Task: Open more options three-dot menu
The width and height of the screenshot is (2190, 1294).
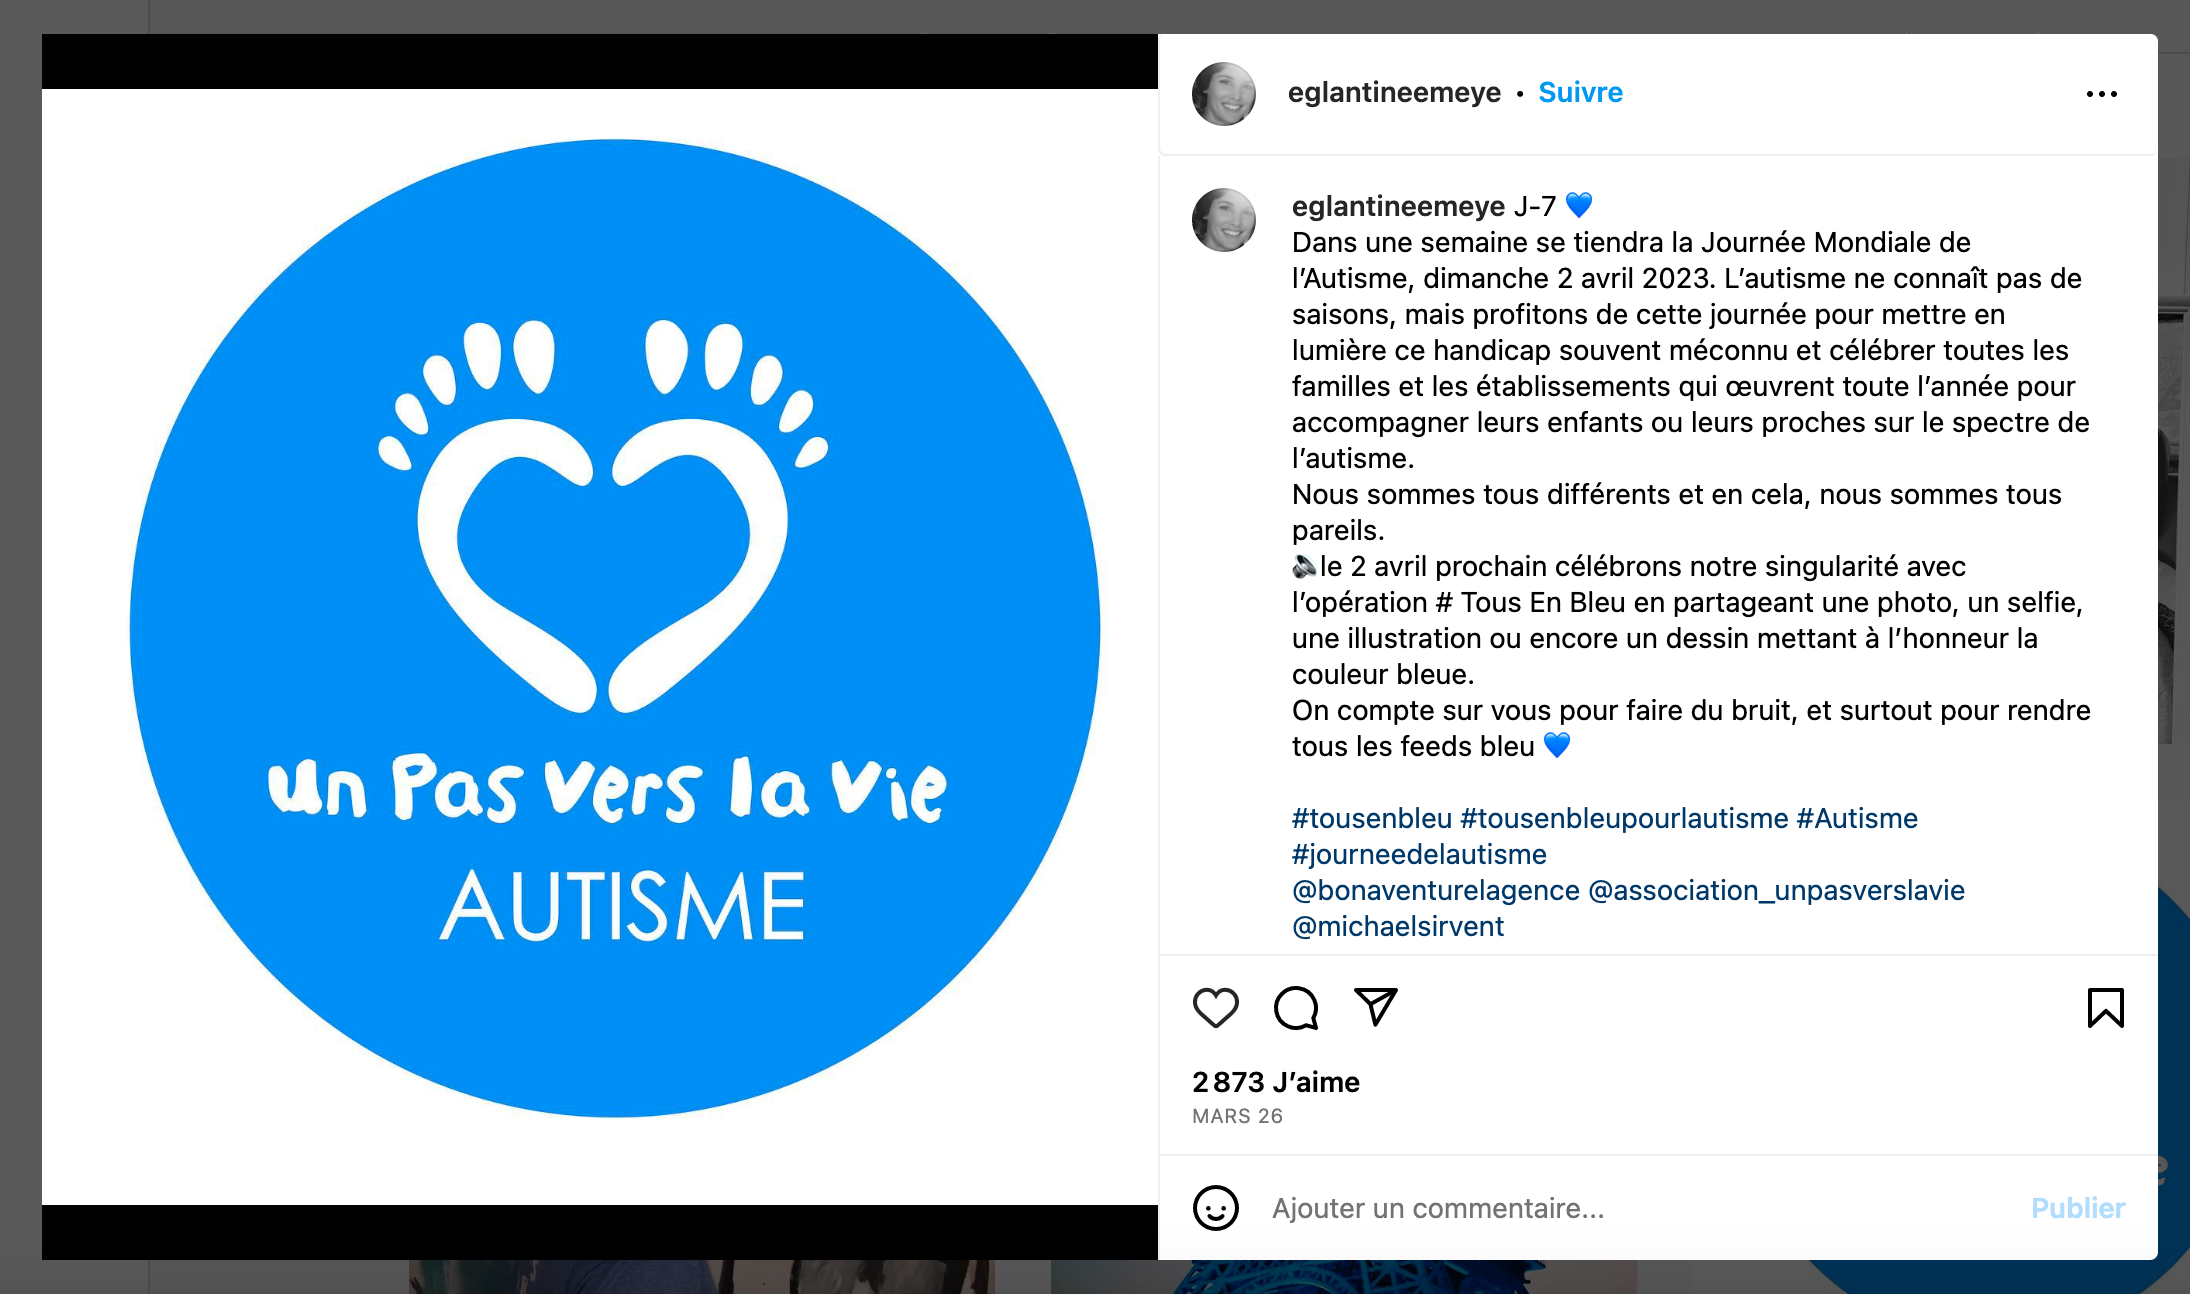Action: pos(2101,94)
